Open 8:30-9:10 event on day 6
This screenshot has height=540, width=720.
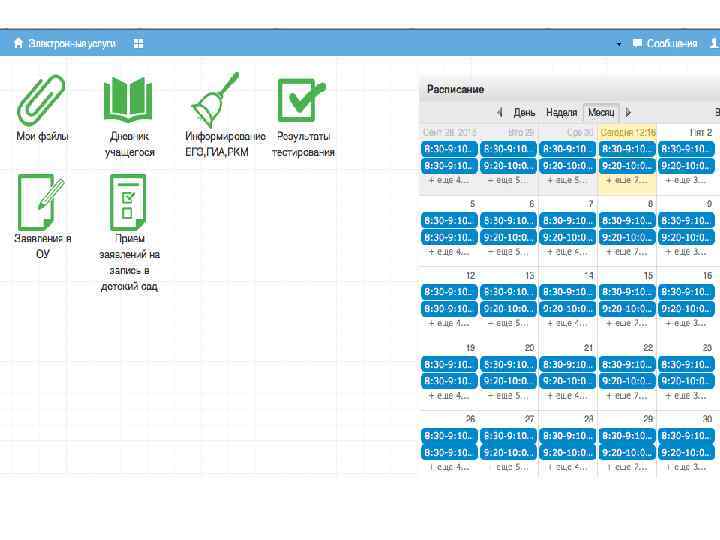pyautogui.click(x=508, y=220)
